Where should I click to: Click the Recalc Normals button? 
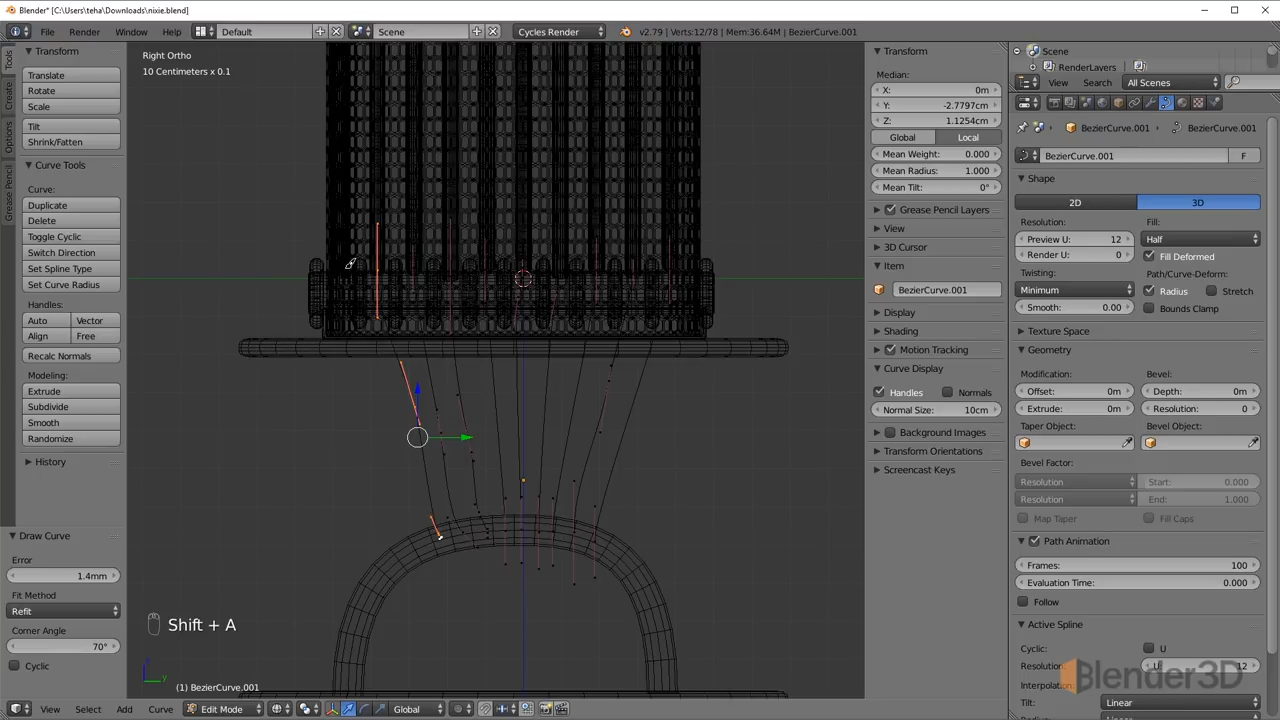coord(71,356)
